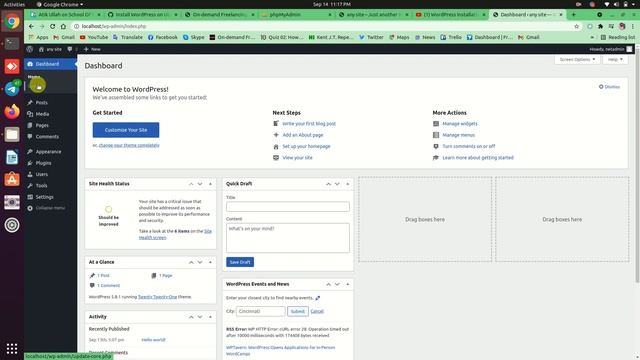This screenshot has width=640, height=360.
Task: Focus the Quick Draft Title field
Action: (288, 207)
